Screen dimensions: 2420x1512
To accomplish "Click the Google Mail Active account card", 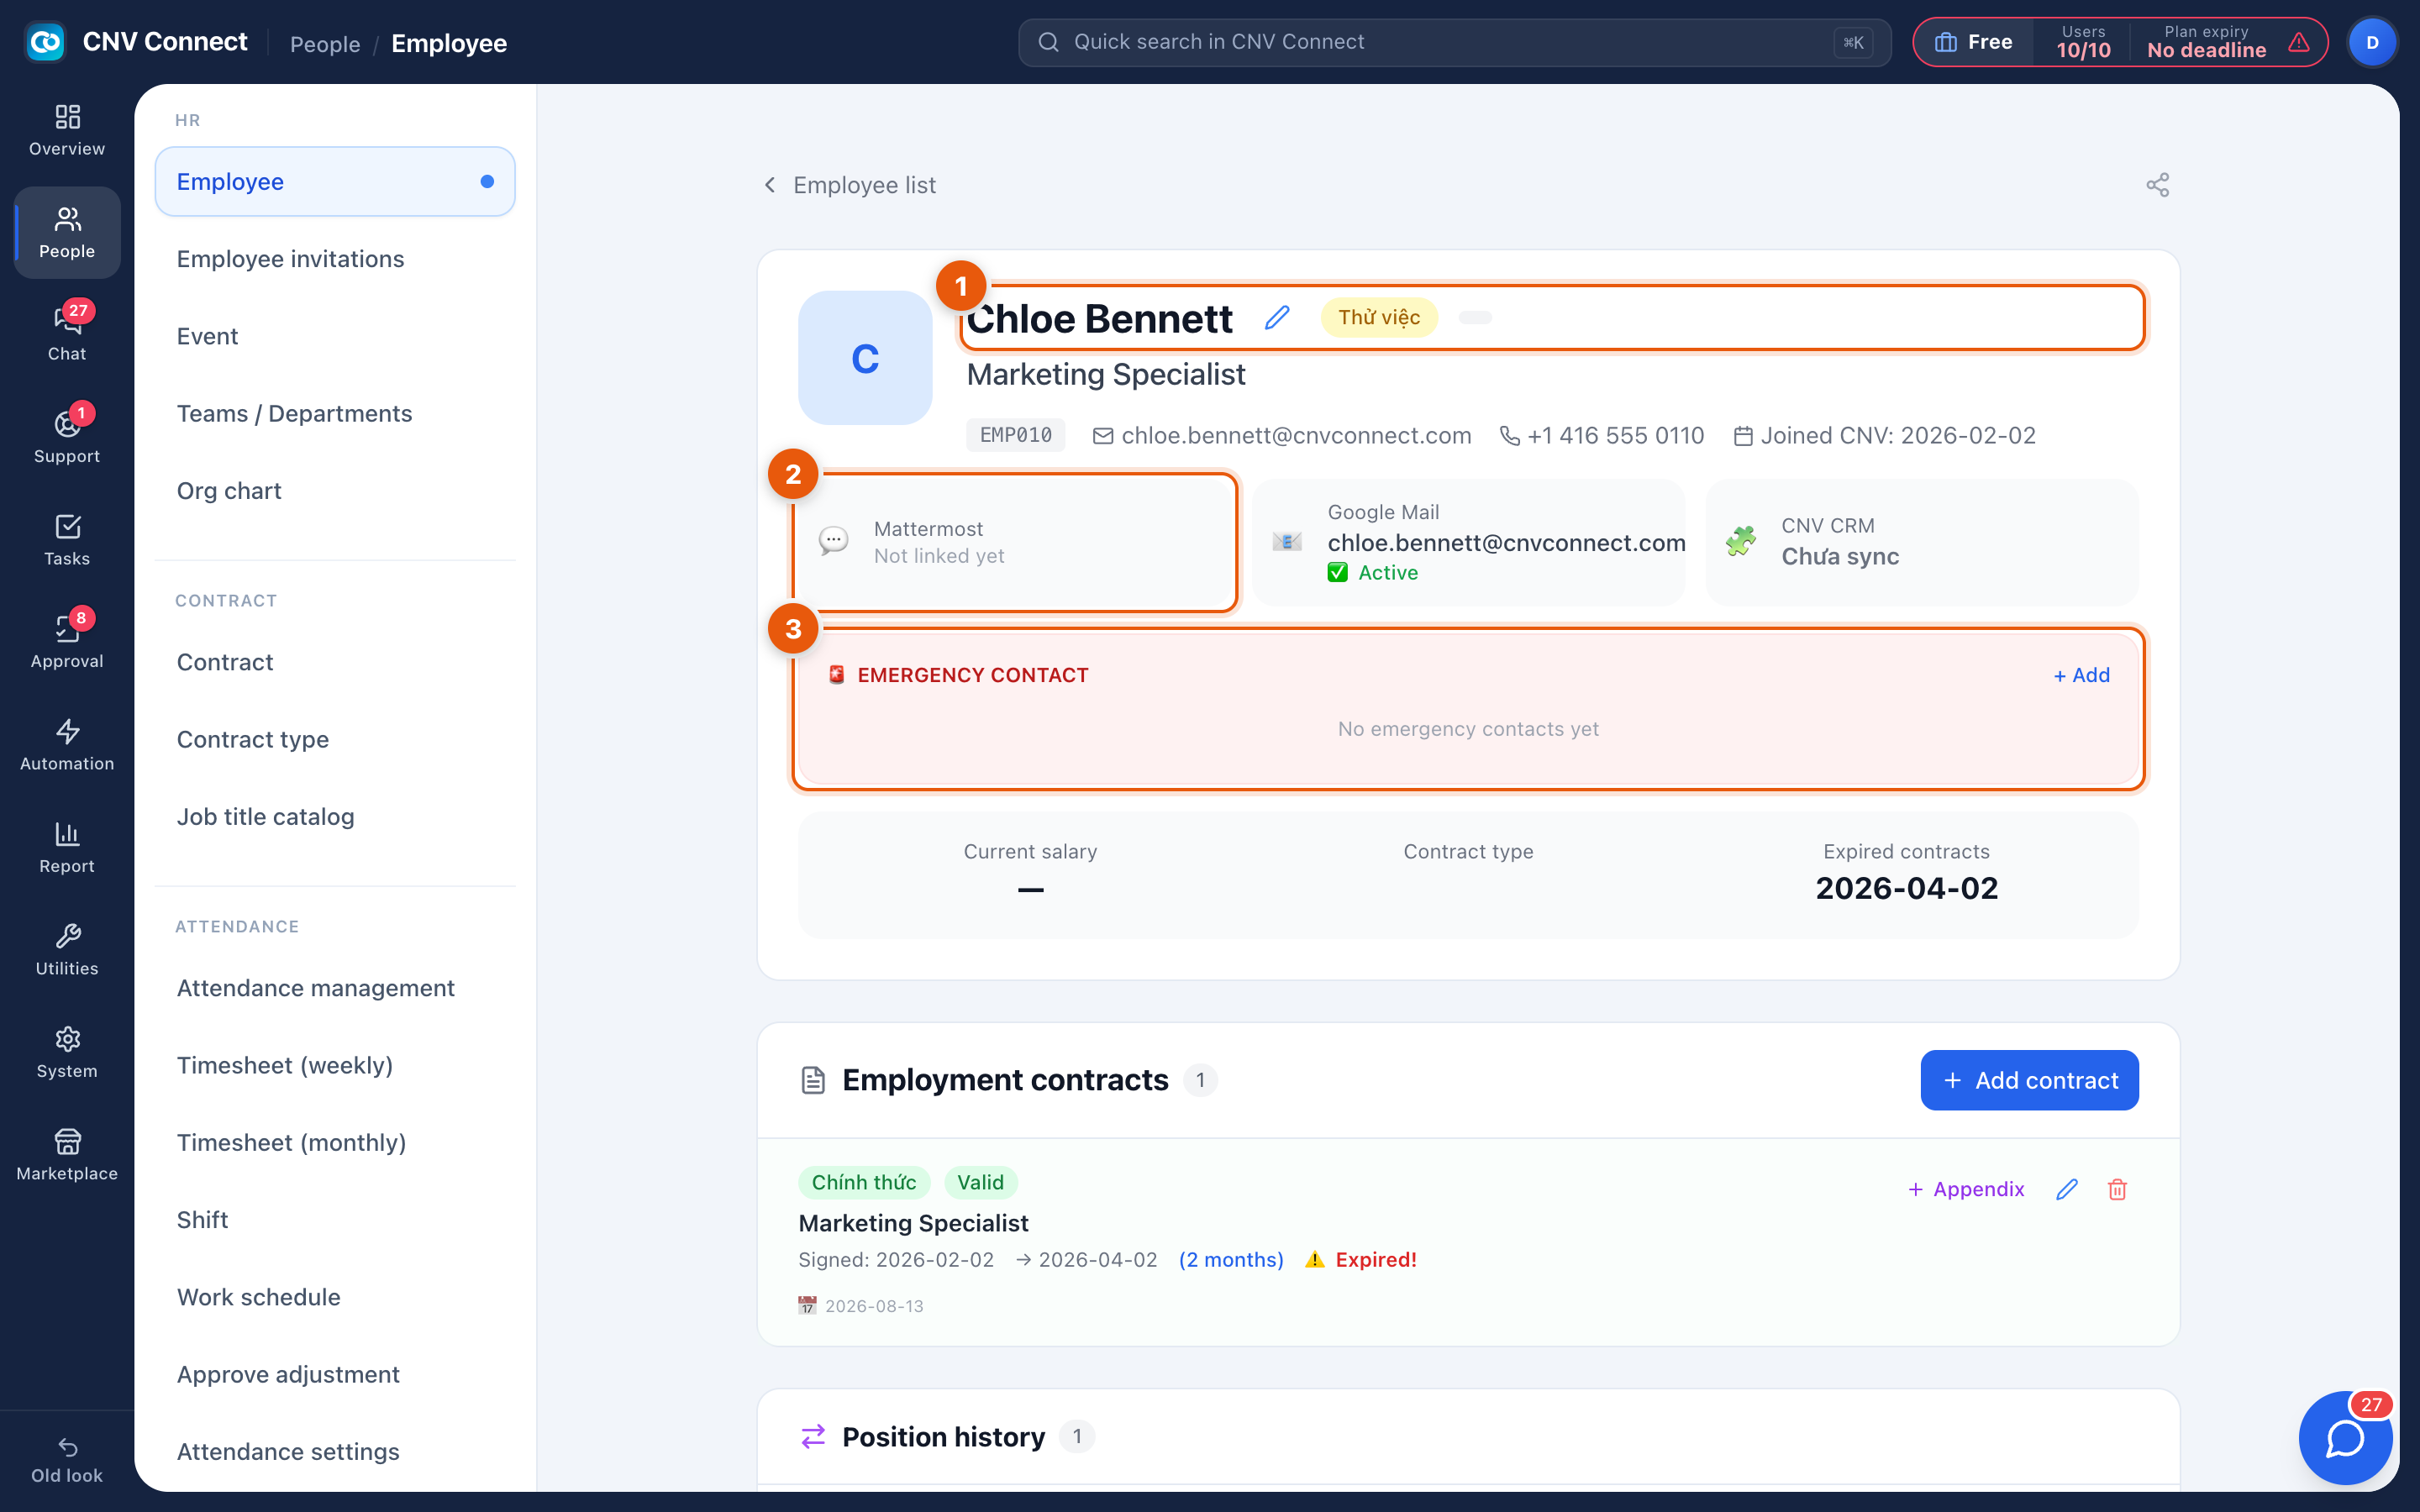I will click(x=1469, y=542).
